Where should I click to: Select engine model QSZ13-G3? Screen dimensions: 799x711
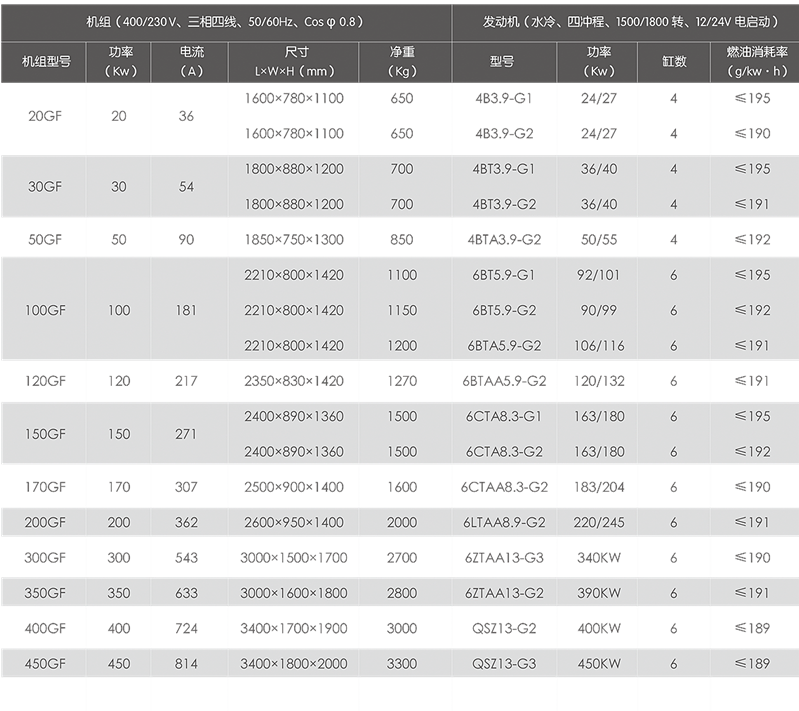(x=504, y=664)
